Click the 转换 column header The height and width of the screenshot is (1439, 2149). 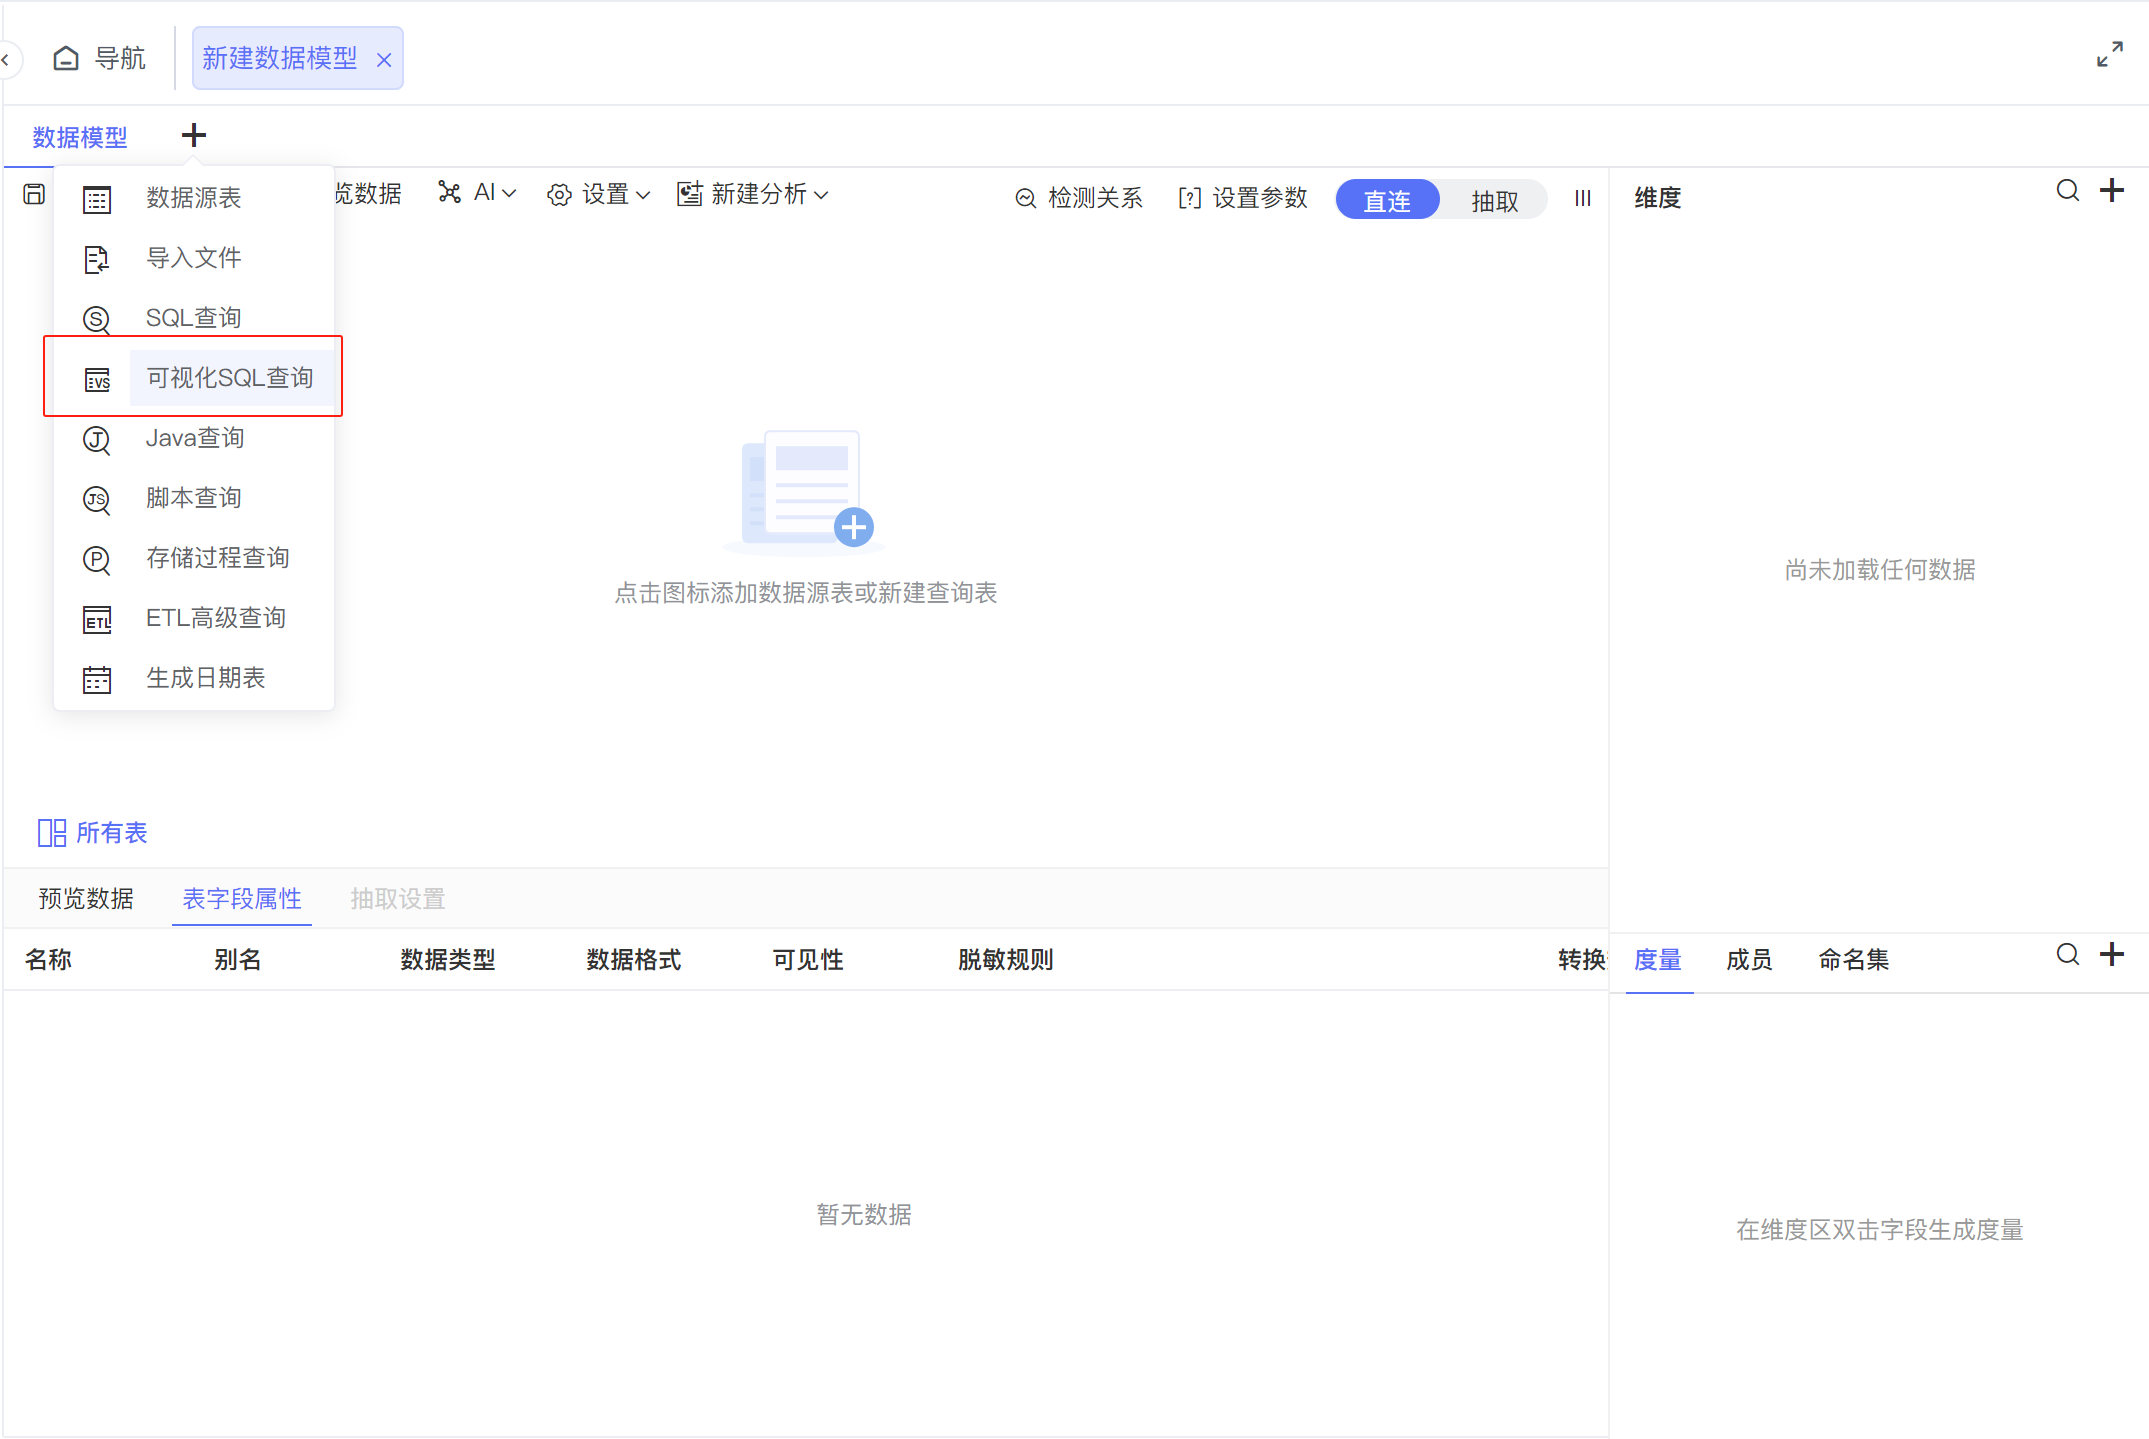click(x=1582, y=960)
